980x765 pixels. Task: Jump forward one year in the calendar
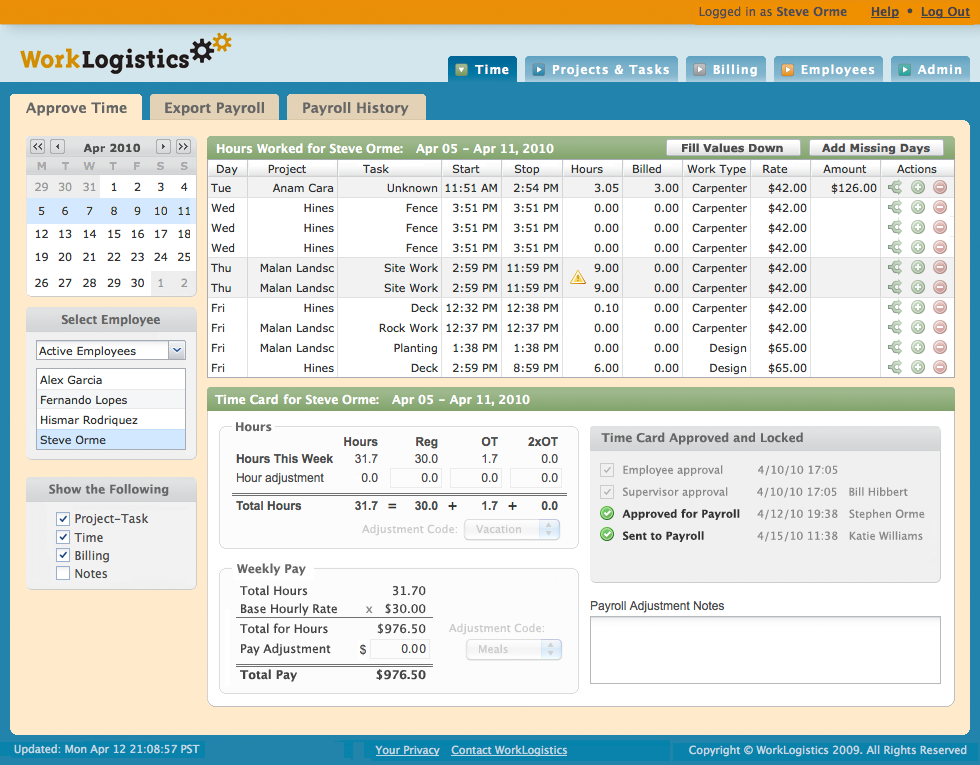(182, 146)
